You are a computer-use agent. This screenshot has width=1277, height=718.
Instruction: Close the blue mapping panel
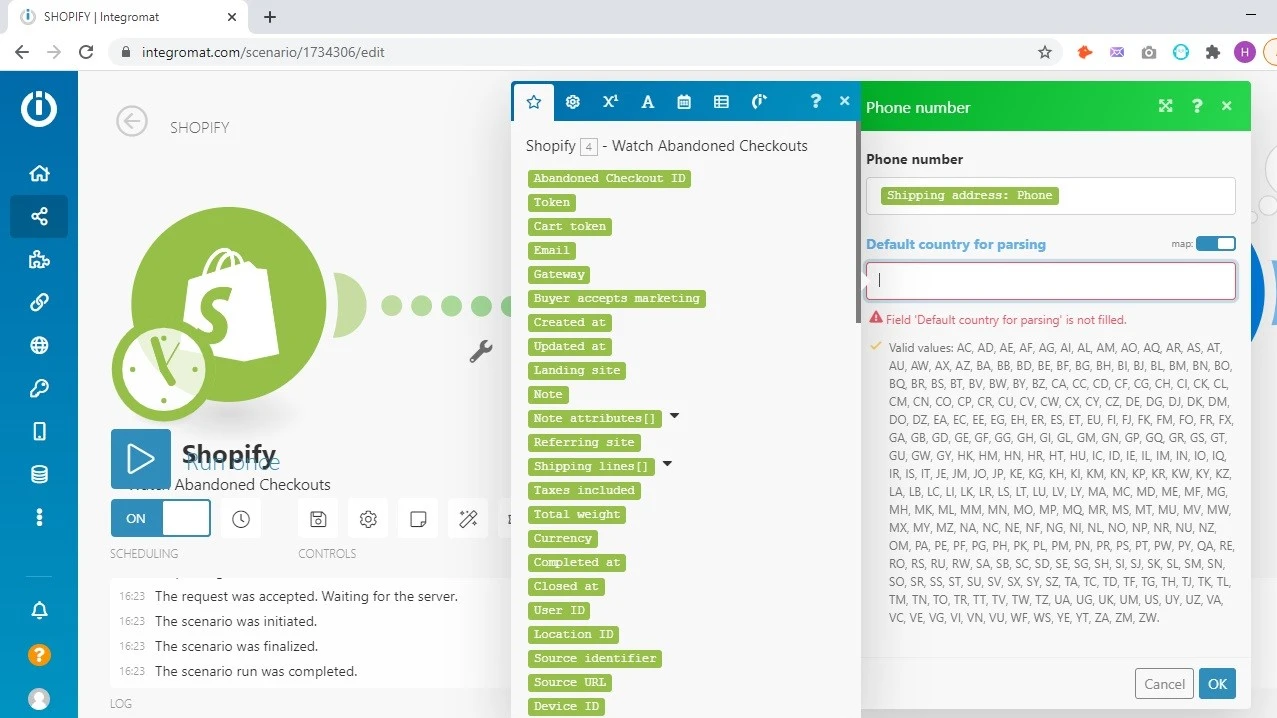click(x=844, y=101)
